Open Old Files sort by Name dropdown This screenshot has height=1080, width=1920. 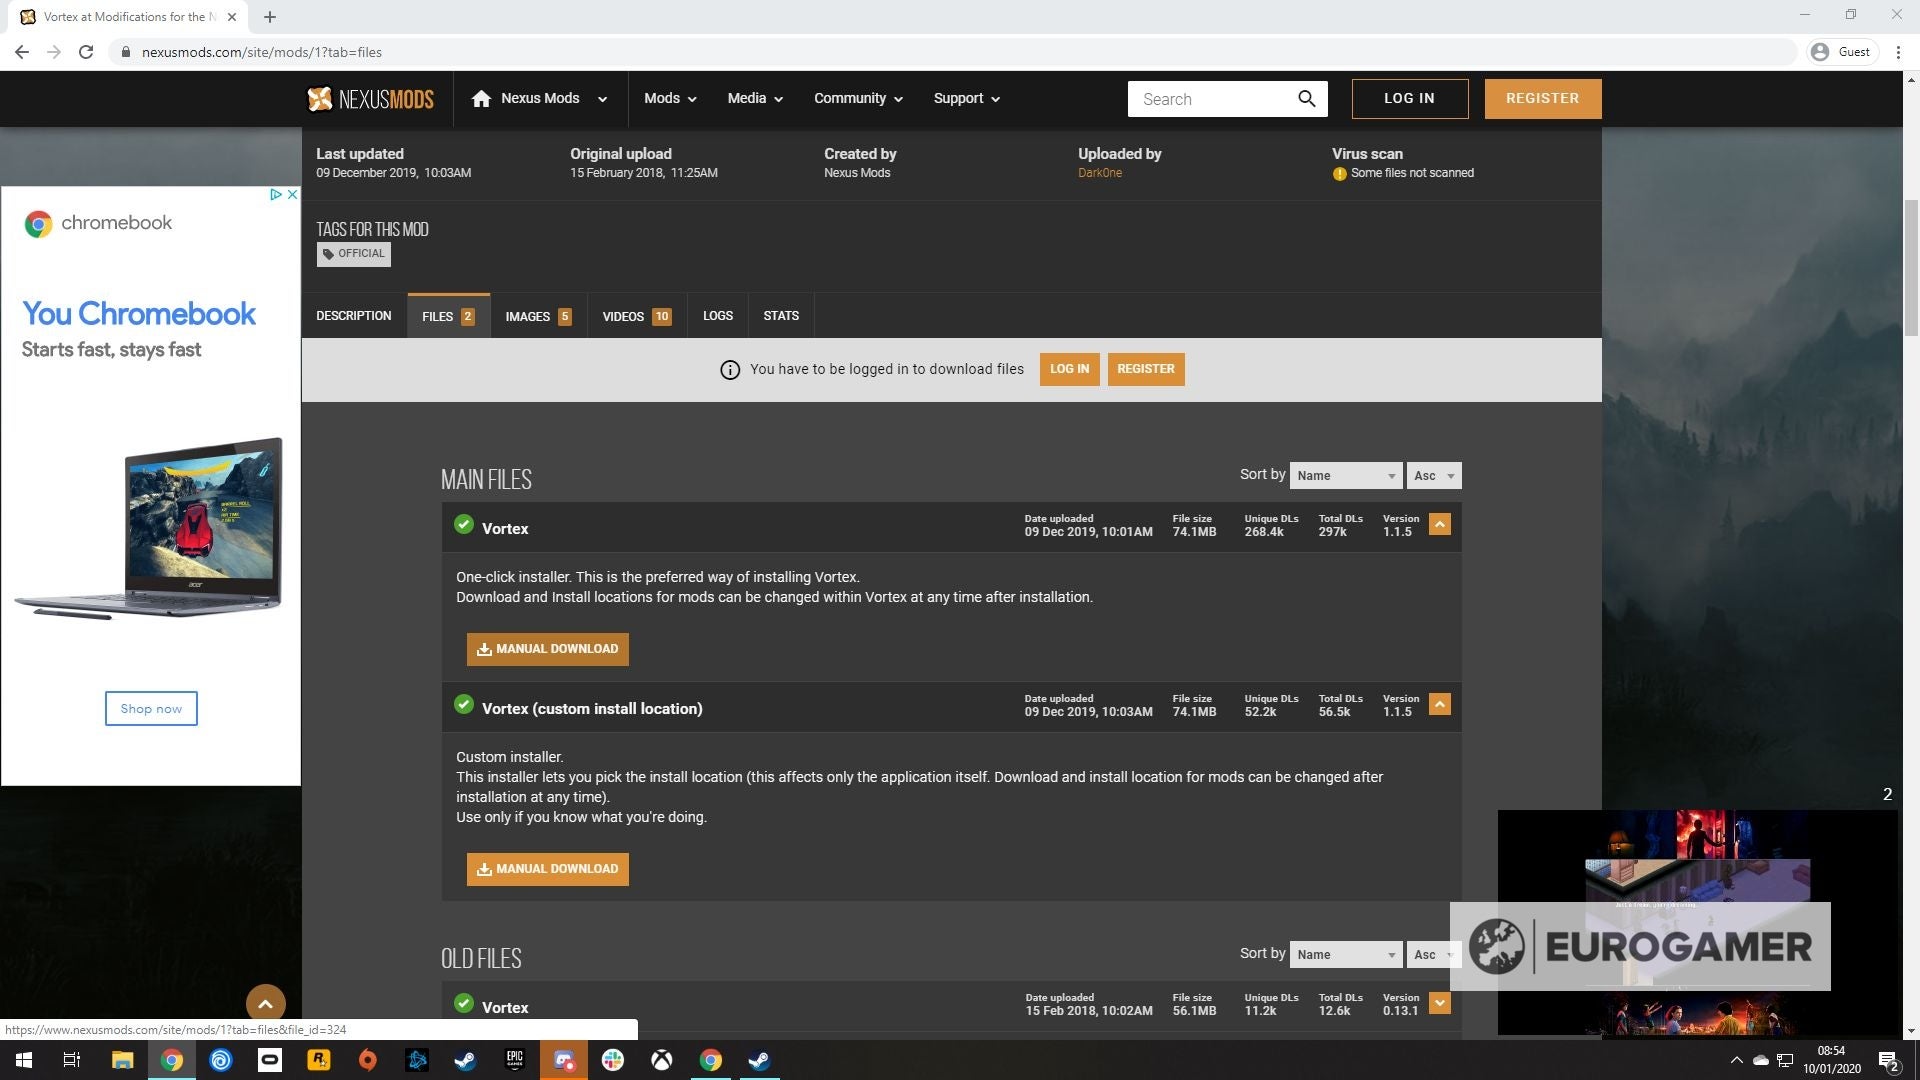click(1345, 955)
